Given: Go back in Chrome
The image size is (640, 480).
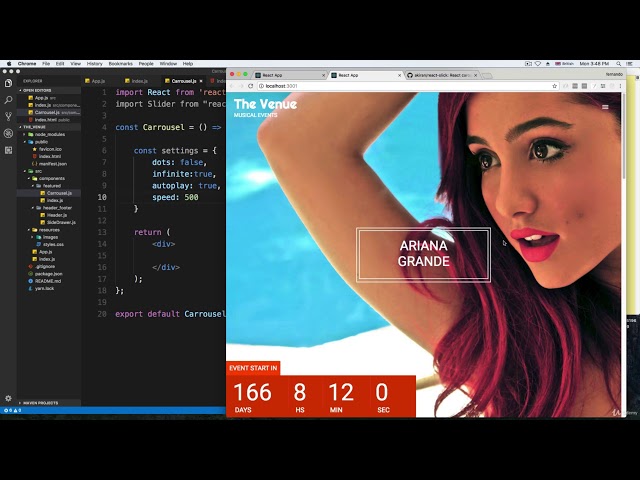Looking at the screenshot, I should point(232,86).
